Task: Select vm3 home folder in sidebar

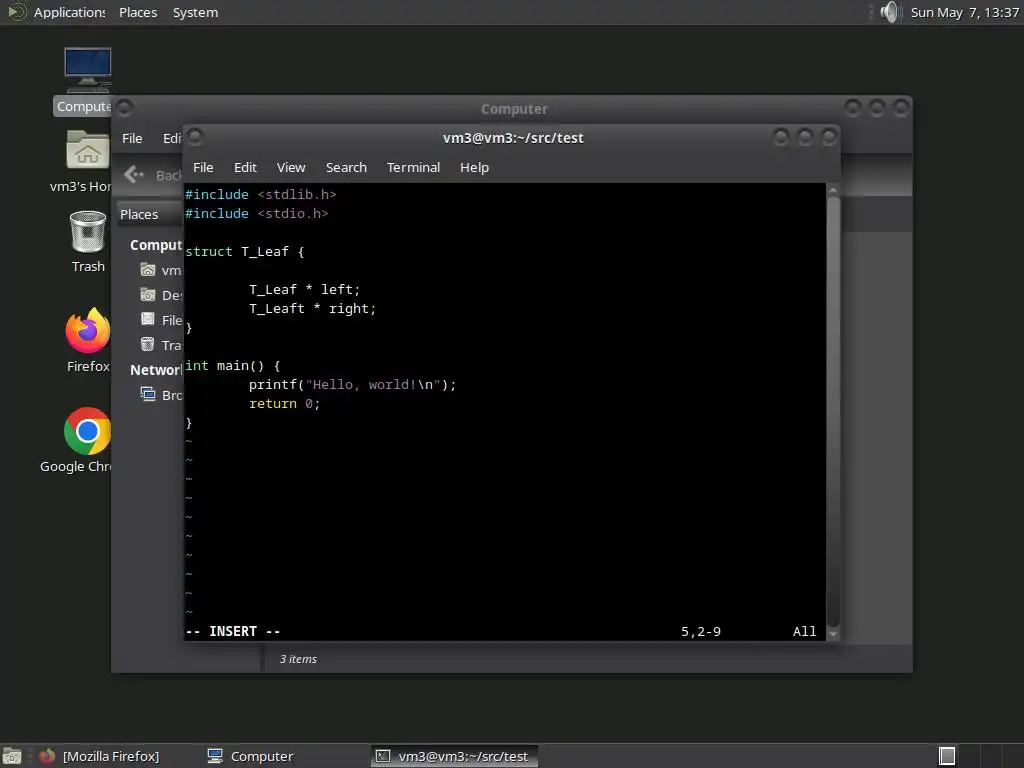Action: (161, 270)
